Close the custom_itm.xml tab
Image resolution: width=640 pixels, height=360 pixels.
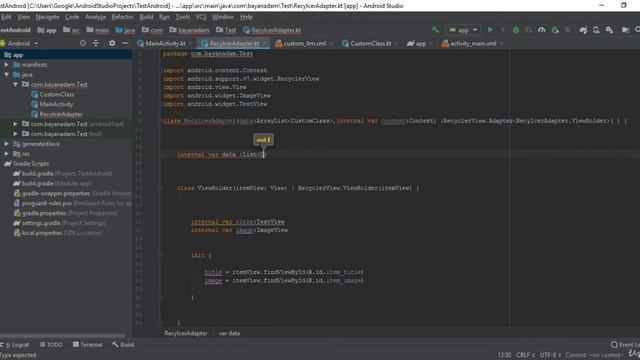coord(331,44)
